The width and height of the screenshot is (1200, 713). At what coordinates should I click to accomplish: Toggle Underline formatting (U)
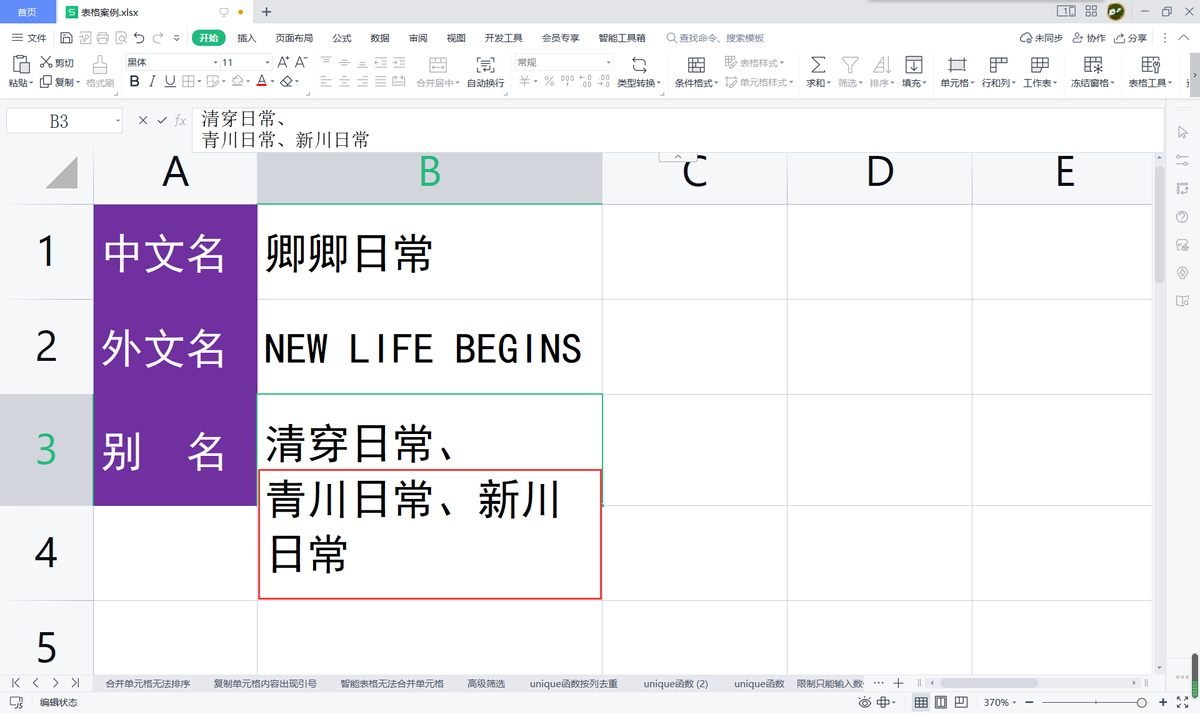[x=169, y=82]
